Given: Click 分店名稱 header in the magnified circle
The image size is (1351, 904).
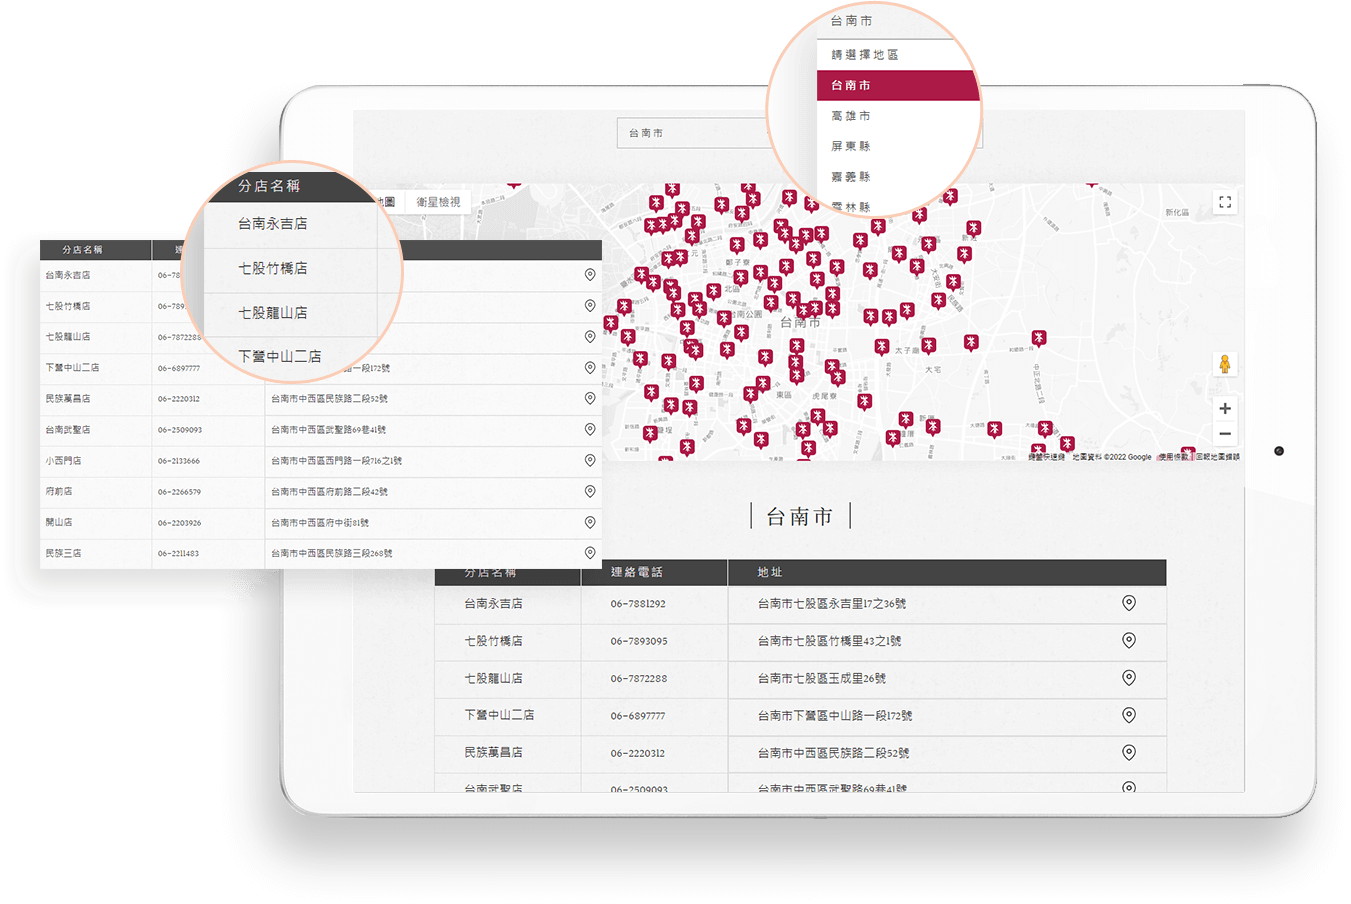Looking at the screenshot, I should point(268,186).
